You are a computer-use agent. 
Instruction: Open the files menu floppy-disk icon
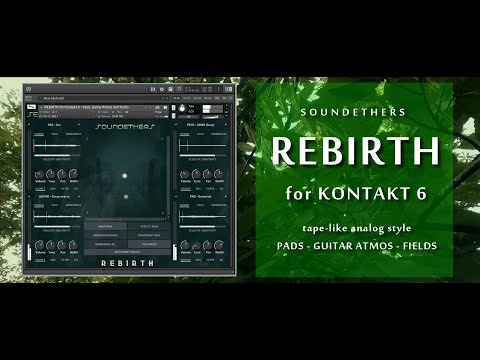170,89
